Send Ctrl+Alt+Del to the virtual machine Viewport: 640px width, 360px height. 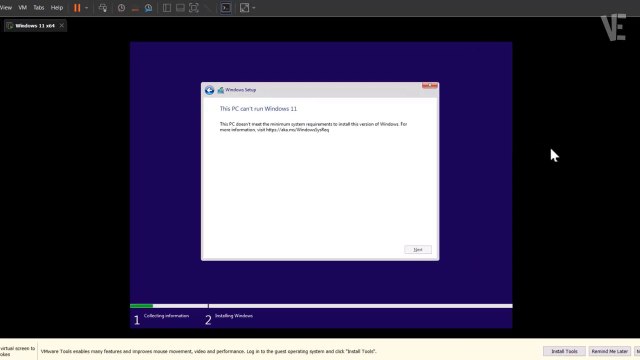[103, 8]
